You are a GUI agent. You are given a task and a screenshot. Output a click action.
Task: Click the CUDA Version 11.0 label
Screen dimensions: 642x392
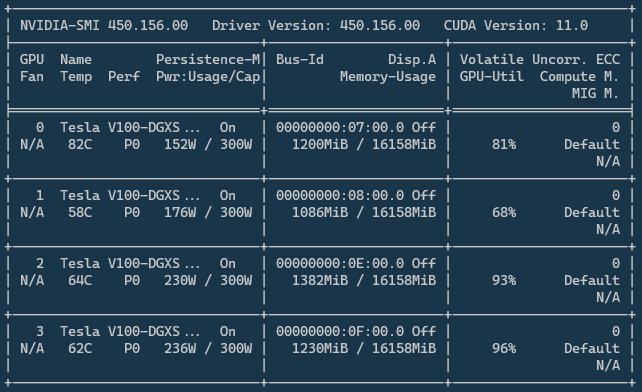(516, 25)
